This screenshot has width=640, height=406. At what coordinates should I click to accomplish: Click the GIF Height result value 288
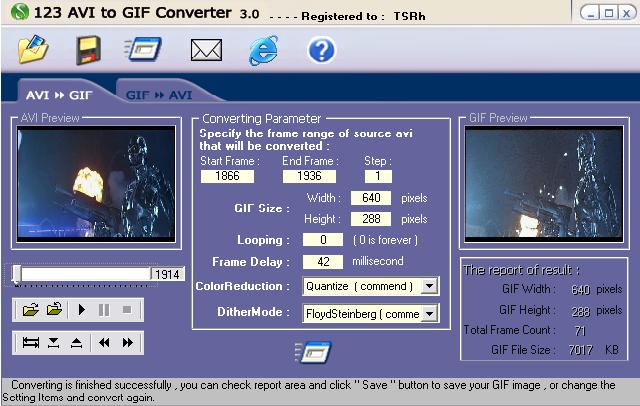pos(580,311)
